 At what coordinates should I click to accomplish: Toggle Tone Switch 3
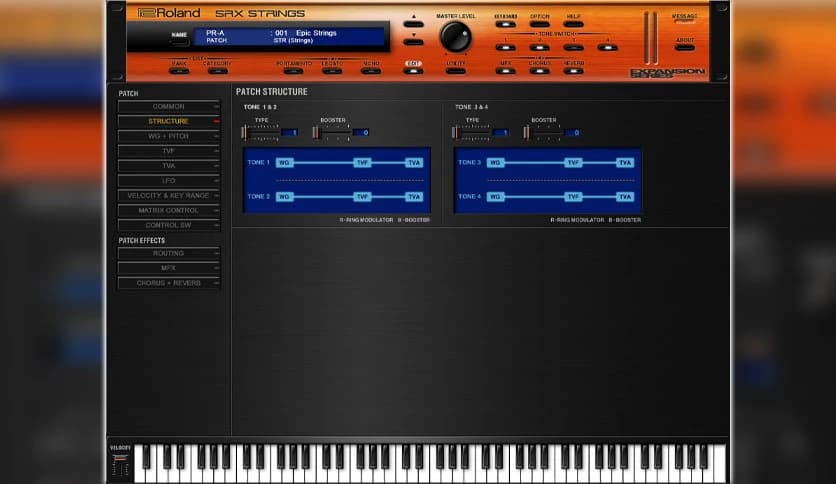coord(574,47)
